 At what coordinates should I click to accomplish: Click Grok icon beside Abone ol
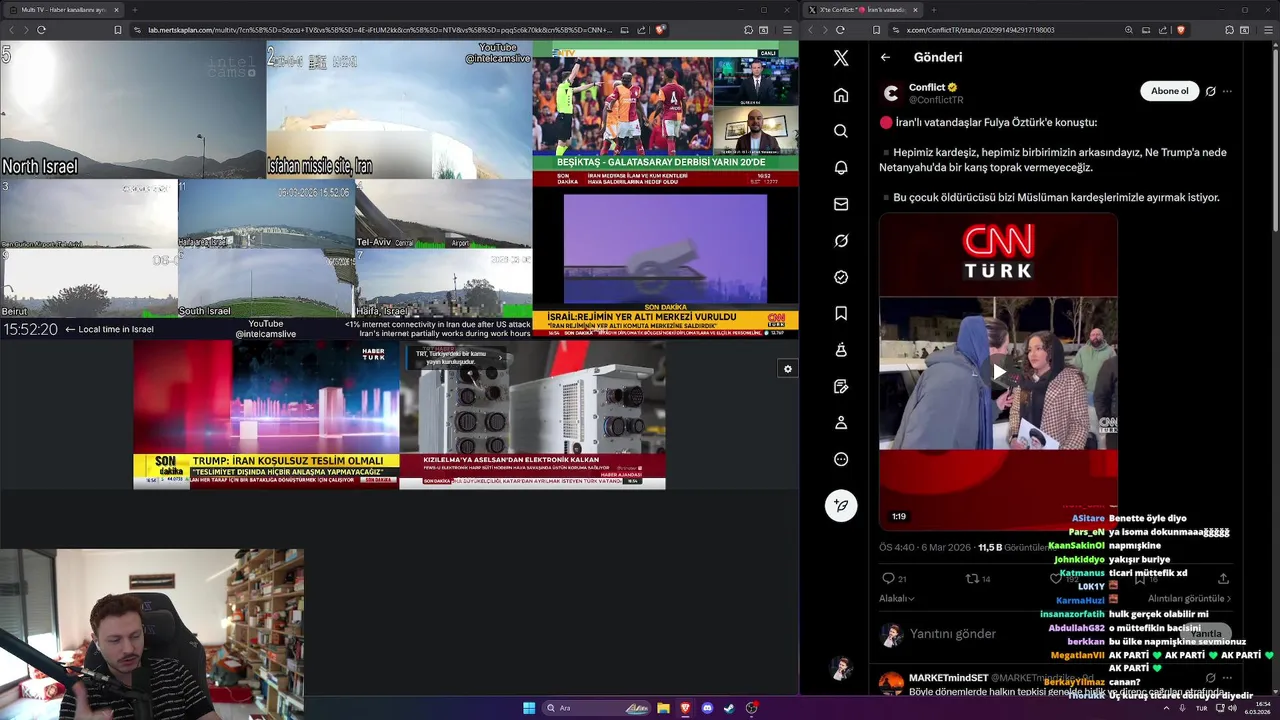(x=1210, y=91)
